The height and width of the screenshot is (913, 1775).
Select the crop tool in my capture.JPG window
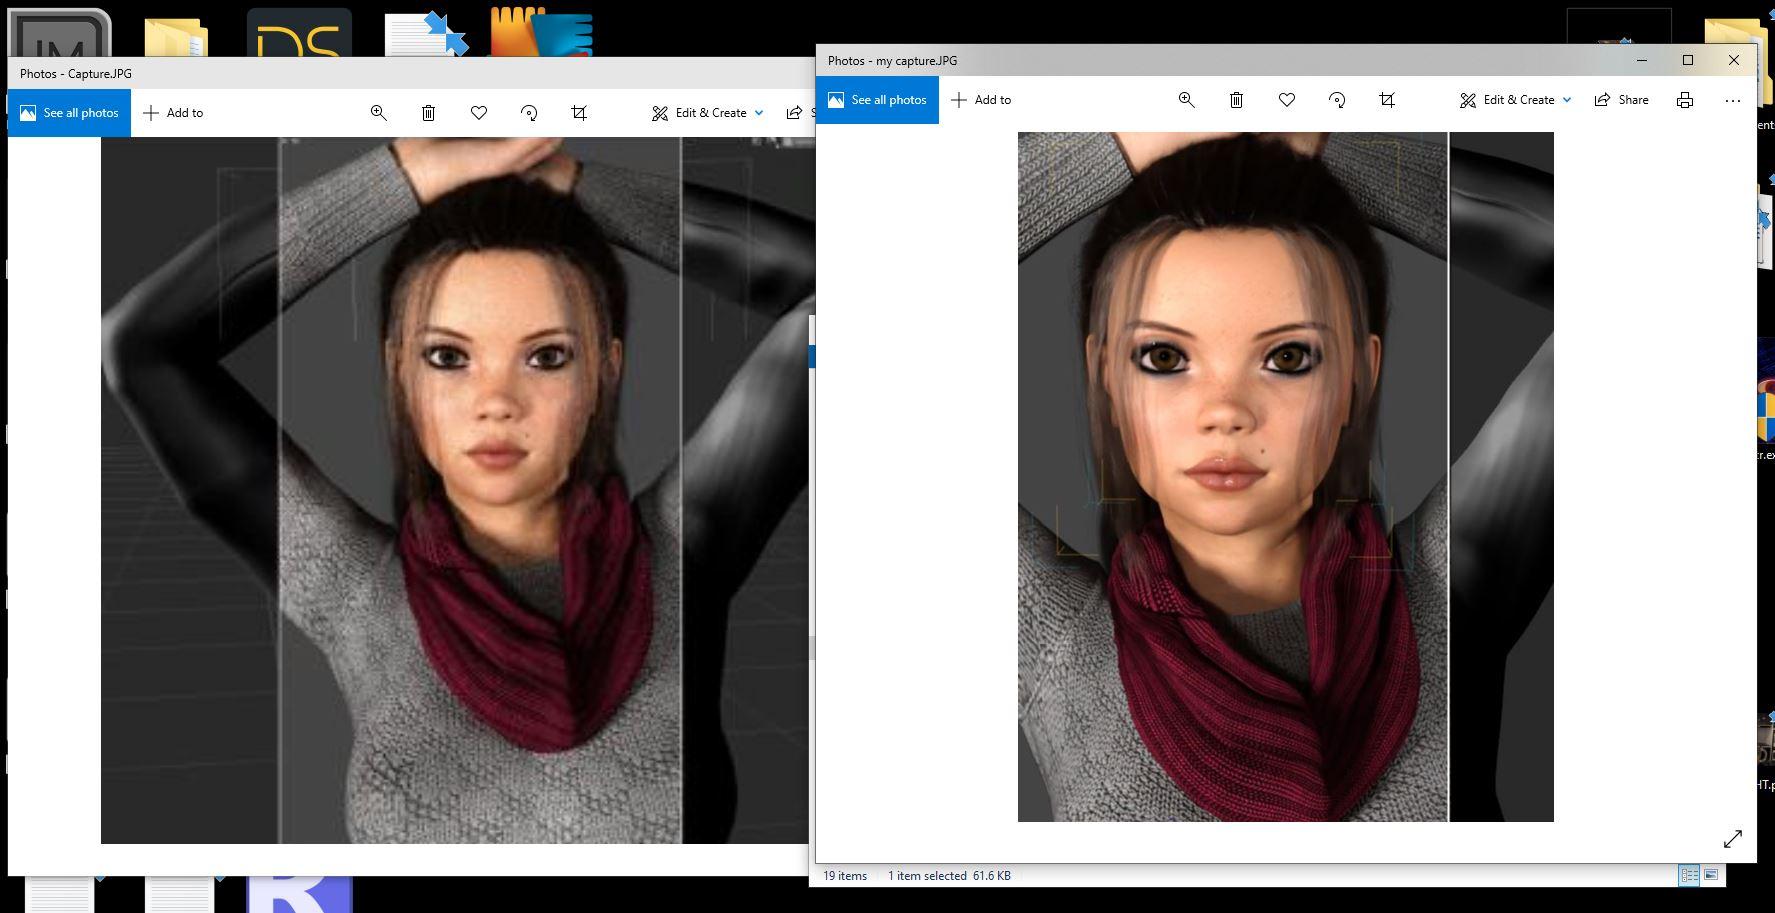point(1387,100)
